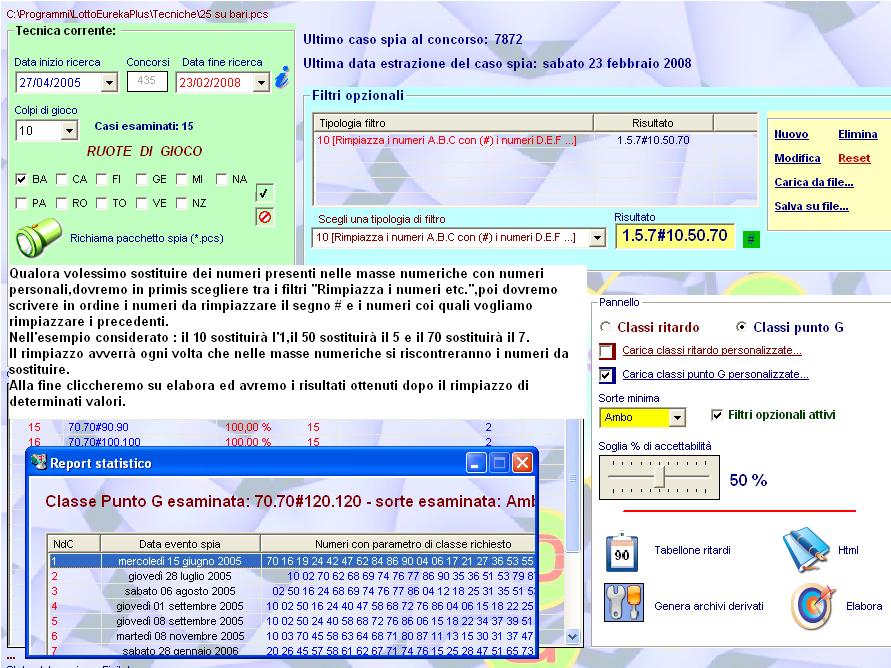The image size is (891, 668).
Task: Click the Tipologia filtro column header
Action: [x=453, y=123]
